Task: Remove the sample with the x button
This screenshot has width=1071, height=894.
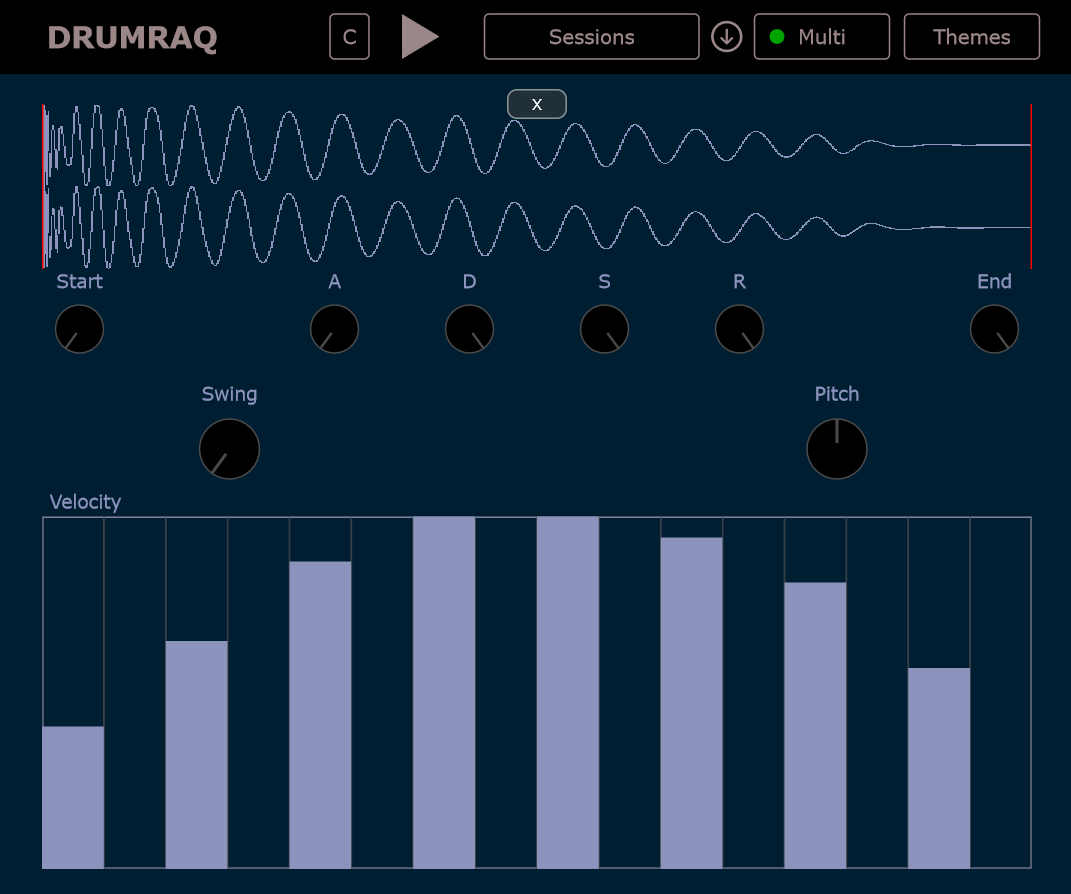Action: pos(537,104)
